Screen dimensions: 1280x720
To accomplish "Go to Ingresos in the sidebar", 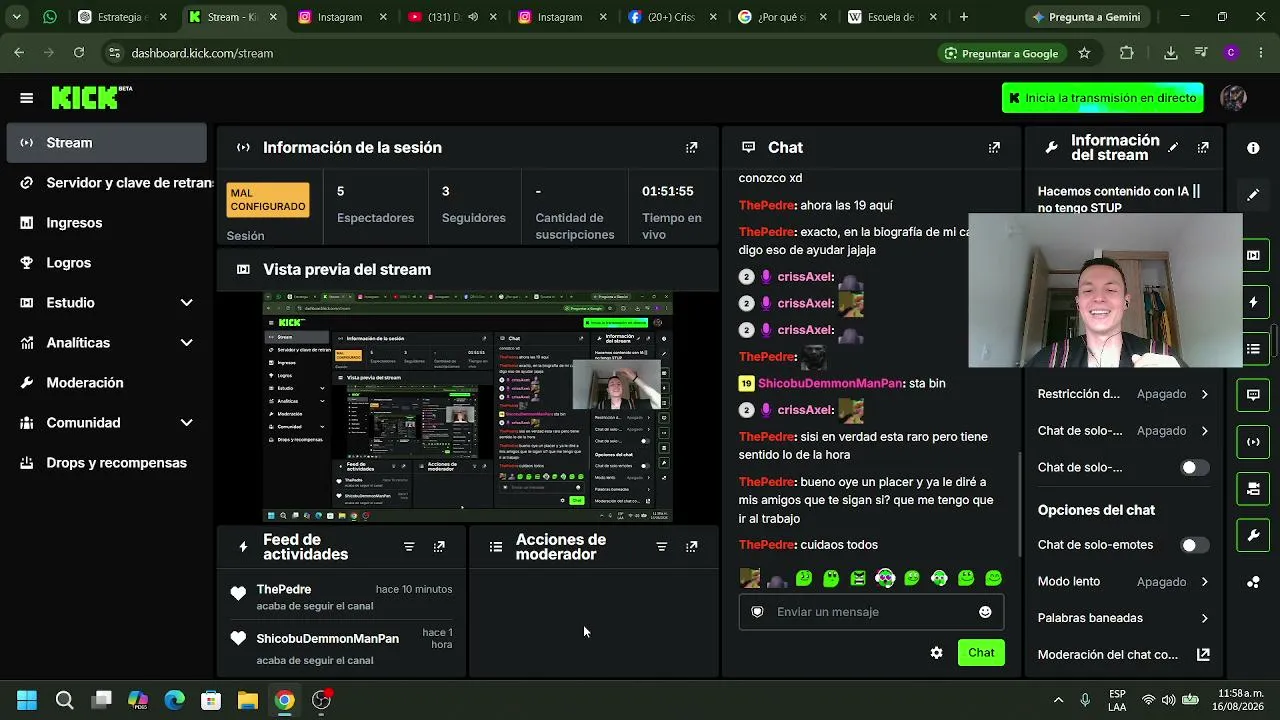I will (106, 223).
